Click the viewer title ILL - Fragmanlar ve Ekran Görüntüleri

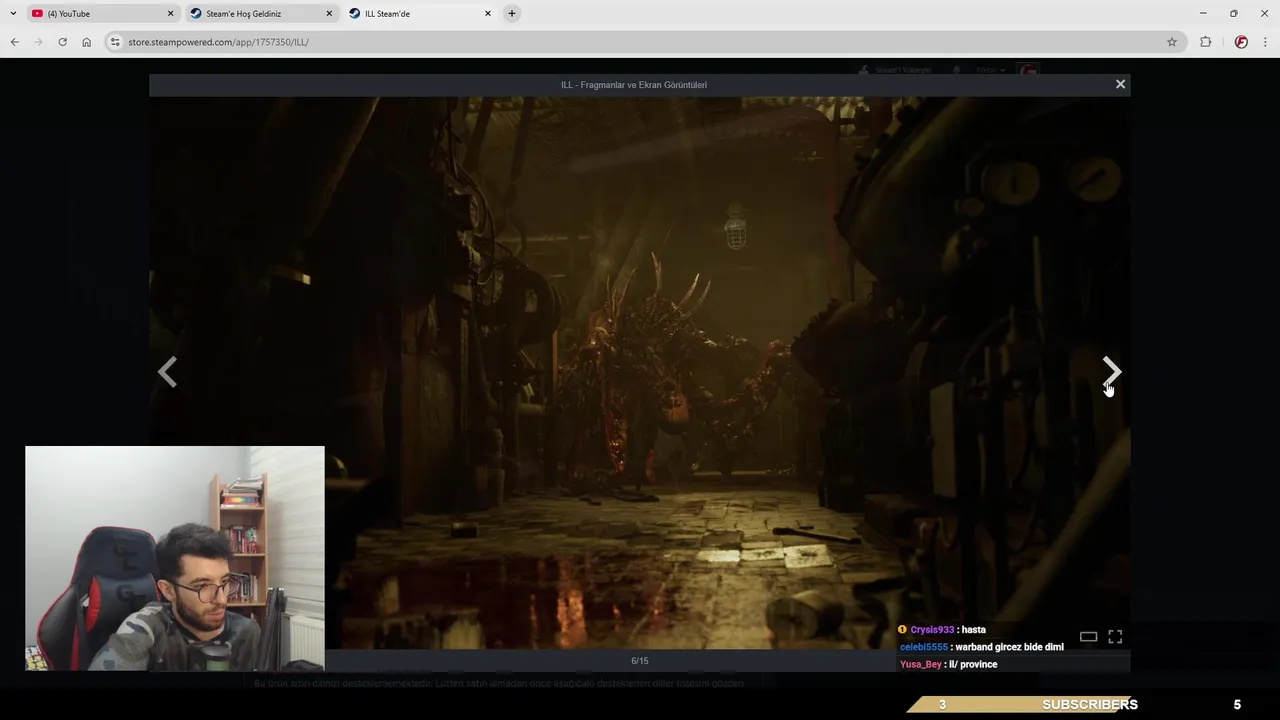pyautogui.click(x=634, y=85)
